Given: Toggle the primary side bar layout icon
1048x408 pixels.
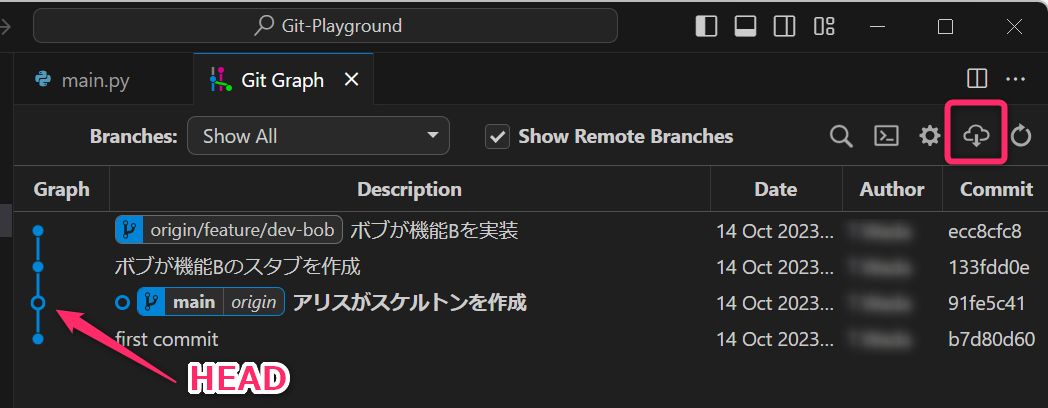Looking at the screenshot, I should pos(706,26).
